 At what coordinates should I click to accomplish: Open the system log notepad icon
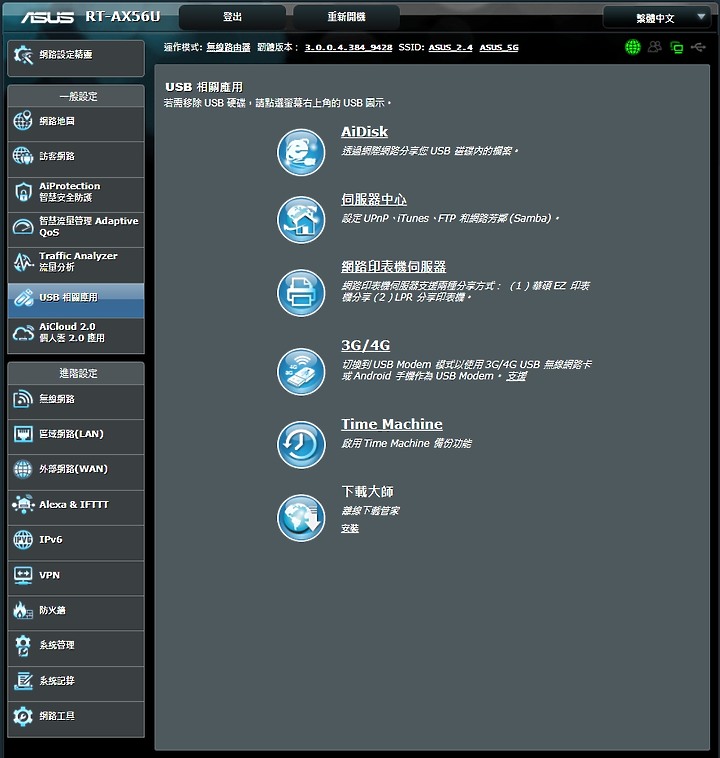pyautogui.click(x=23, y=681)
